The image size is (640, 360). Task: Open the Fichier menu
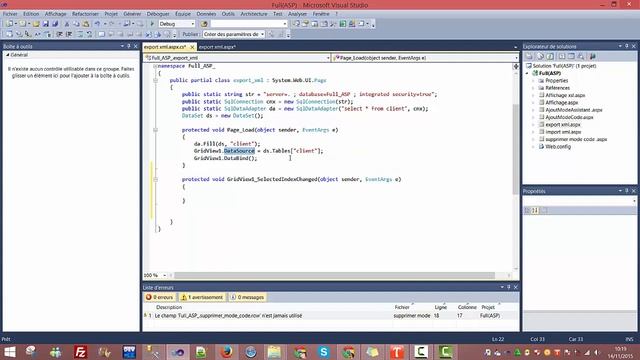click(10, 14)
